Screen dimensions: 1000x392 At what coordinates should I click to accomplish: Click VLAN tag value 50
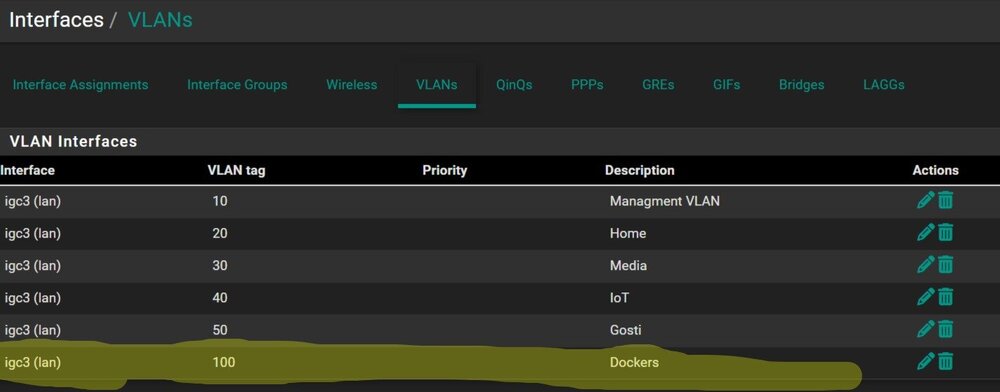[220, 330]
